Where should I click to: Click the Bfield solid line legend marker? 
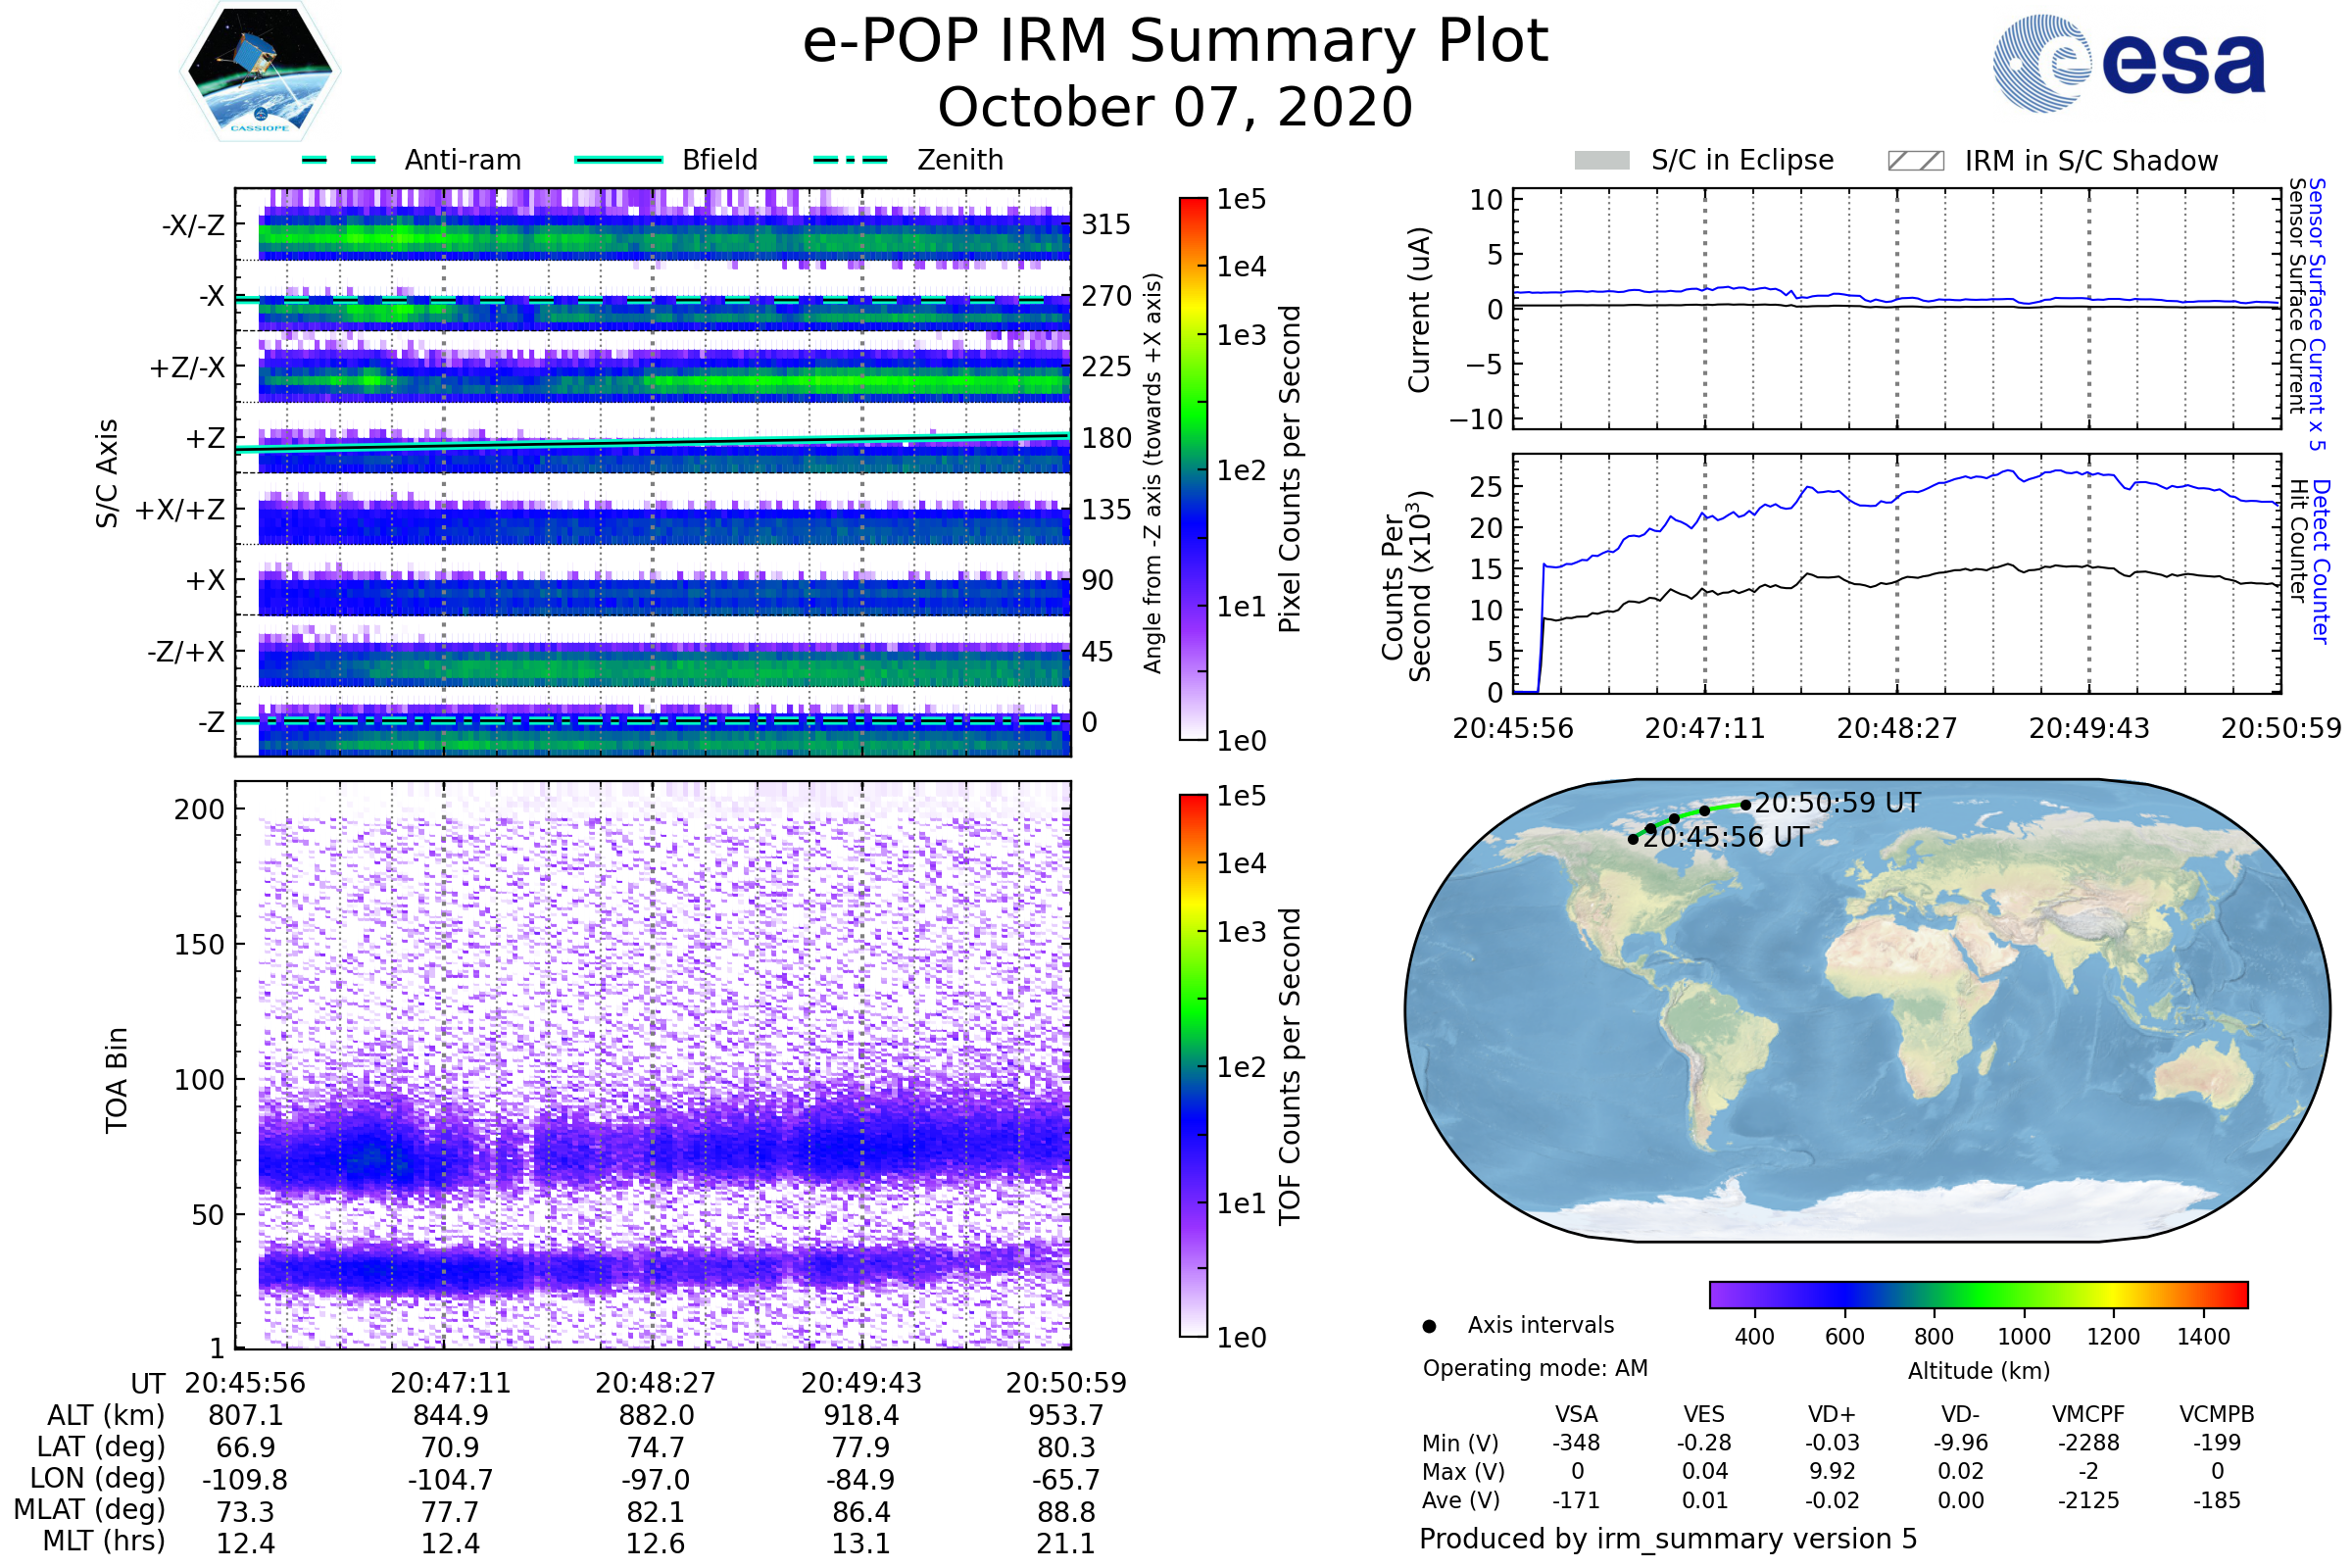point(618,160)
